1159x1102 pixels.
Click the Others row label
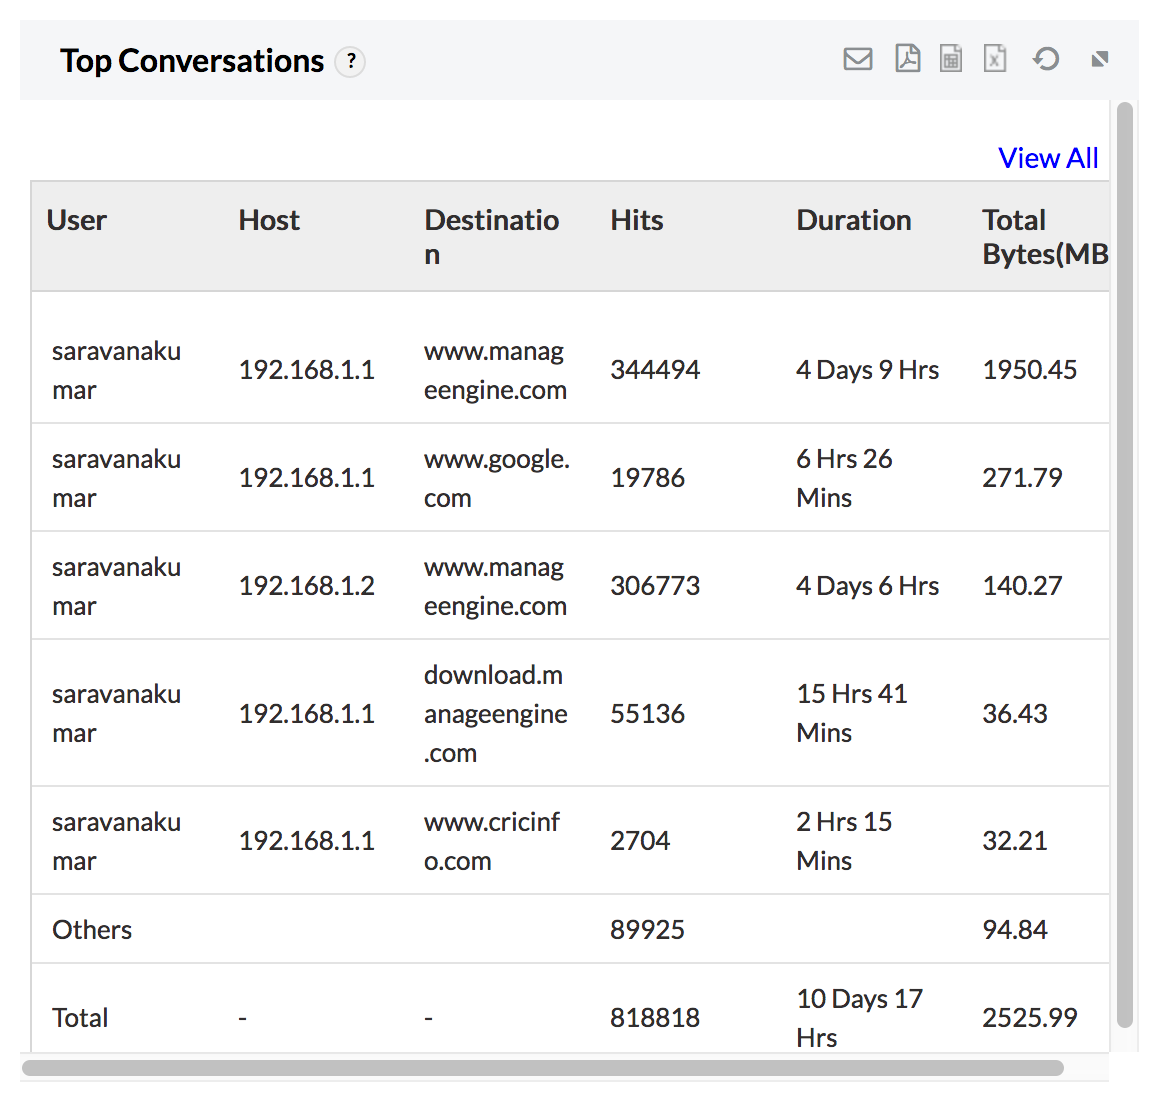tap(92, 930)
